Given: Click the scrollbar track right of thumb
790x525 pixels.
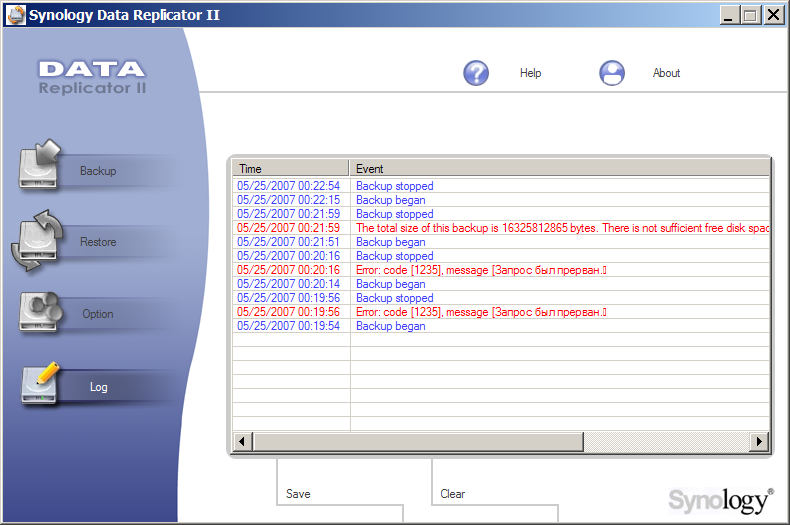Looking at the screenshot, I should tap(667, 442).
